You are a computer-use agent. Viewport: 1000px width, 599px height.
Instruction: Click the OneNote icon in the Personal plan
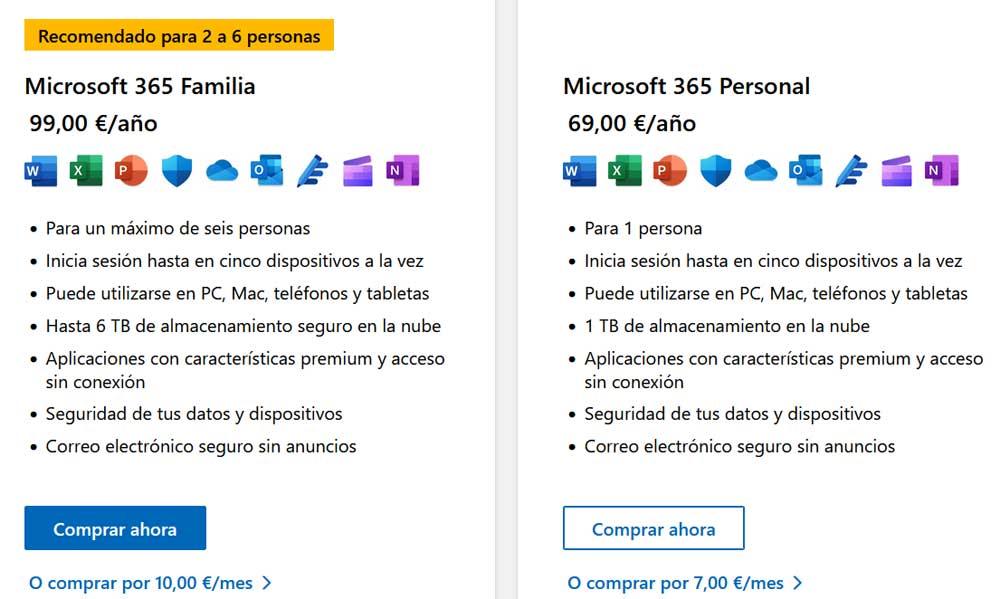point(941,171)
